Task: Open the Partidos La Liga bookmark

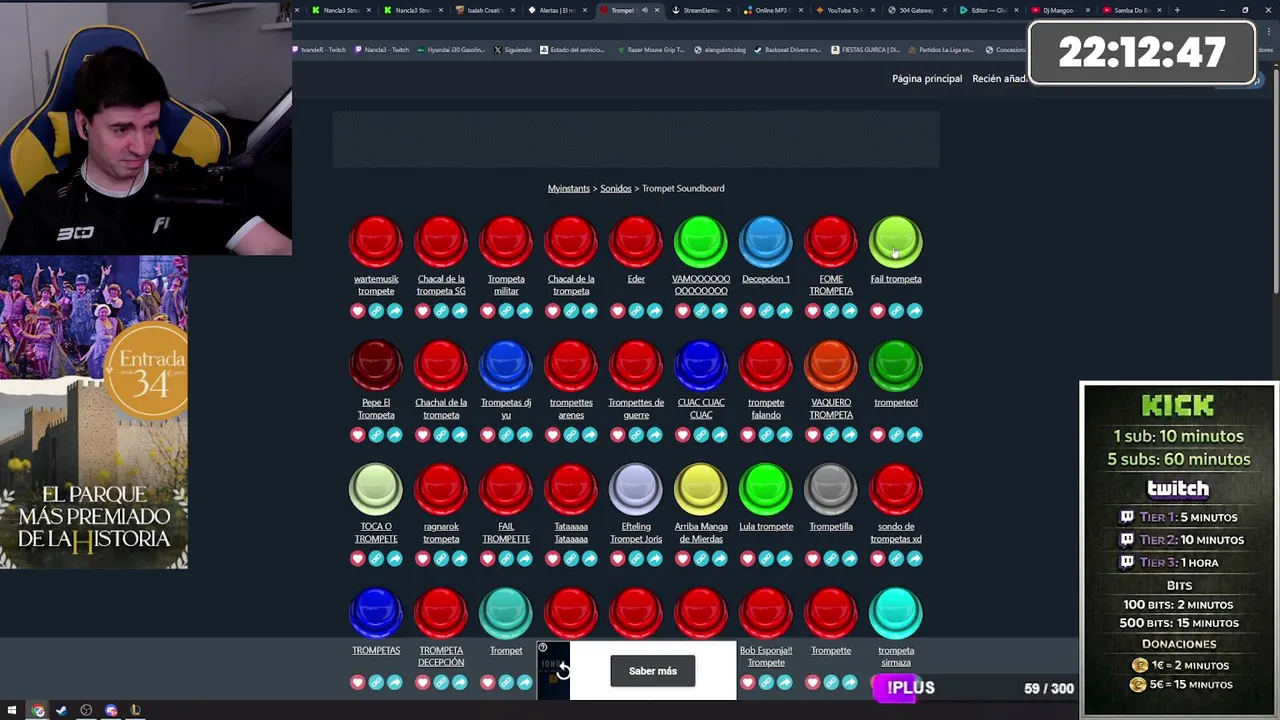Action: 941,49
